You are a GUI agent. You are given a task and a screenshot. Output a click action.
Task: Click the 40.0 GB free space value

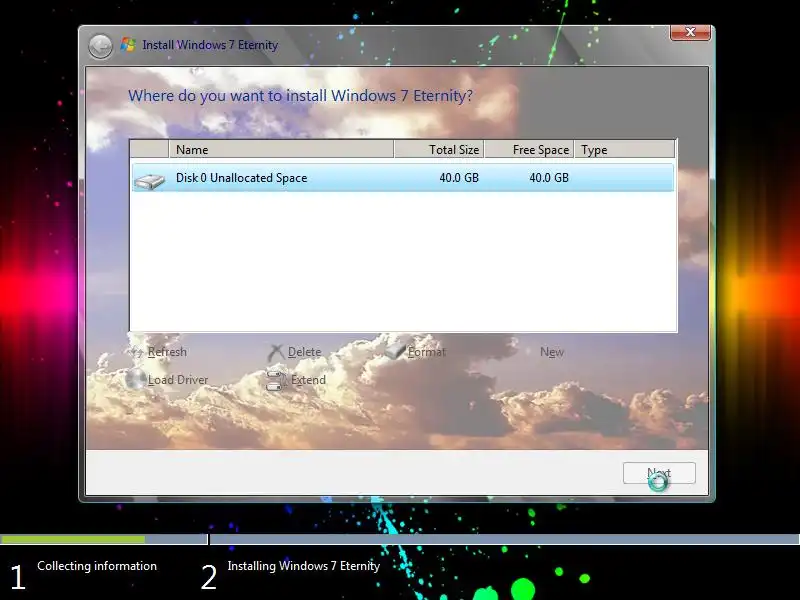coord(549,178)
